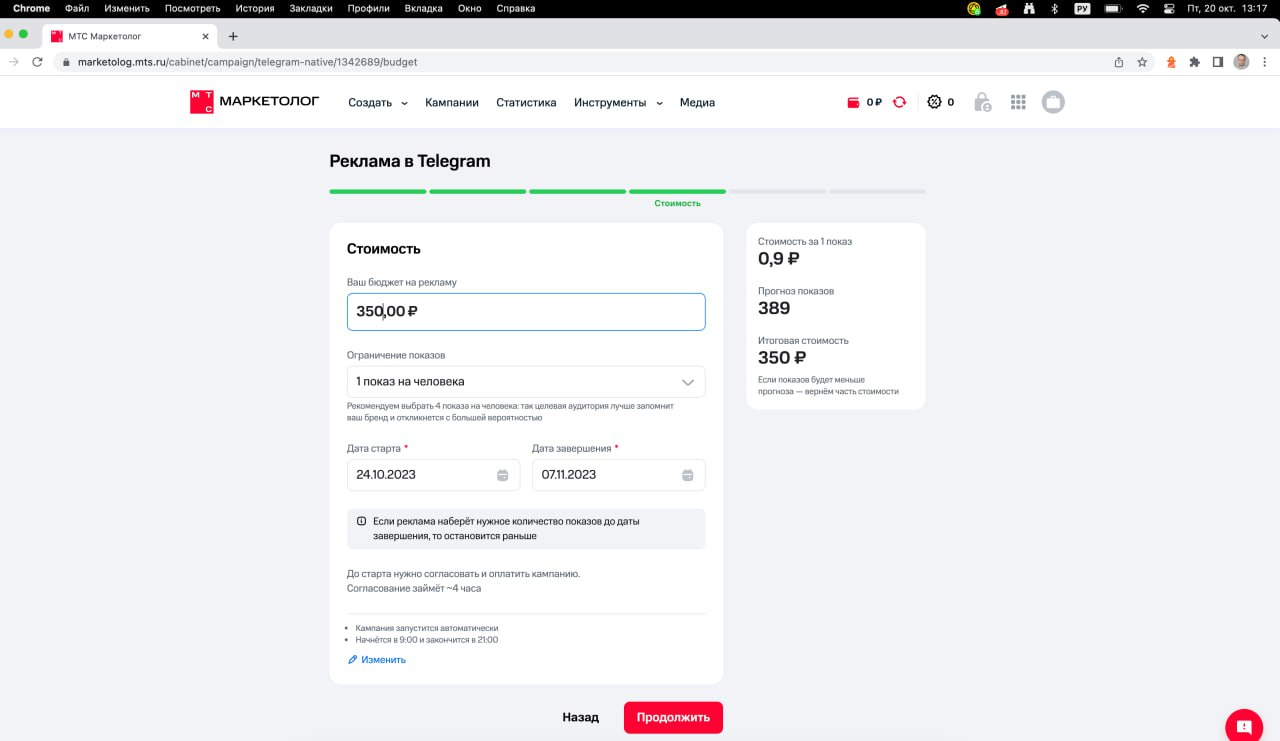Click the green Стоимость step label
Image resolution: width=1280 pixels, height=741 pixels.
coord(677,203)
